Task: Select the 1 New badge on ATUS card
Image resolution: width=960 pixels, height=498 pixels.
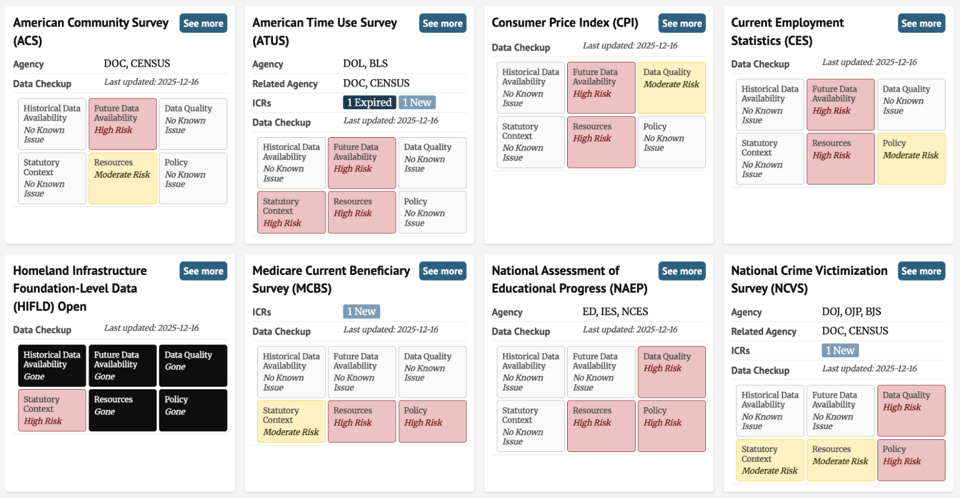Action: [417, 102]
